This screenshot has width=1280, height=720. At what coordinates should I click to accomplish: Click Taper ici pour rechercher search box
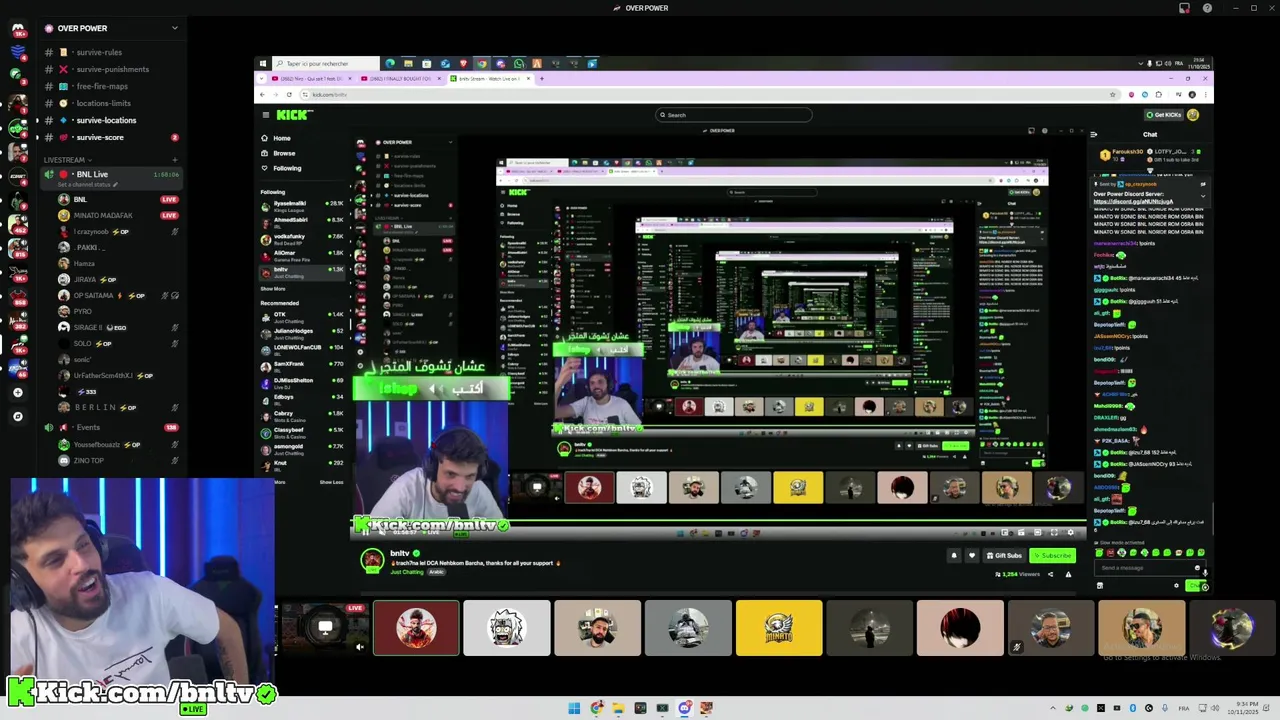coord(325,63)
